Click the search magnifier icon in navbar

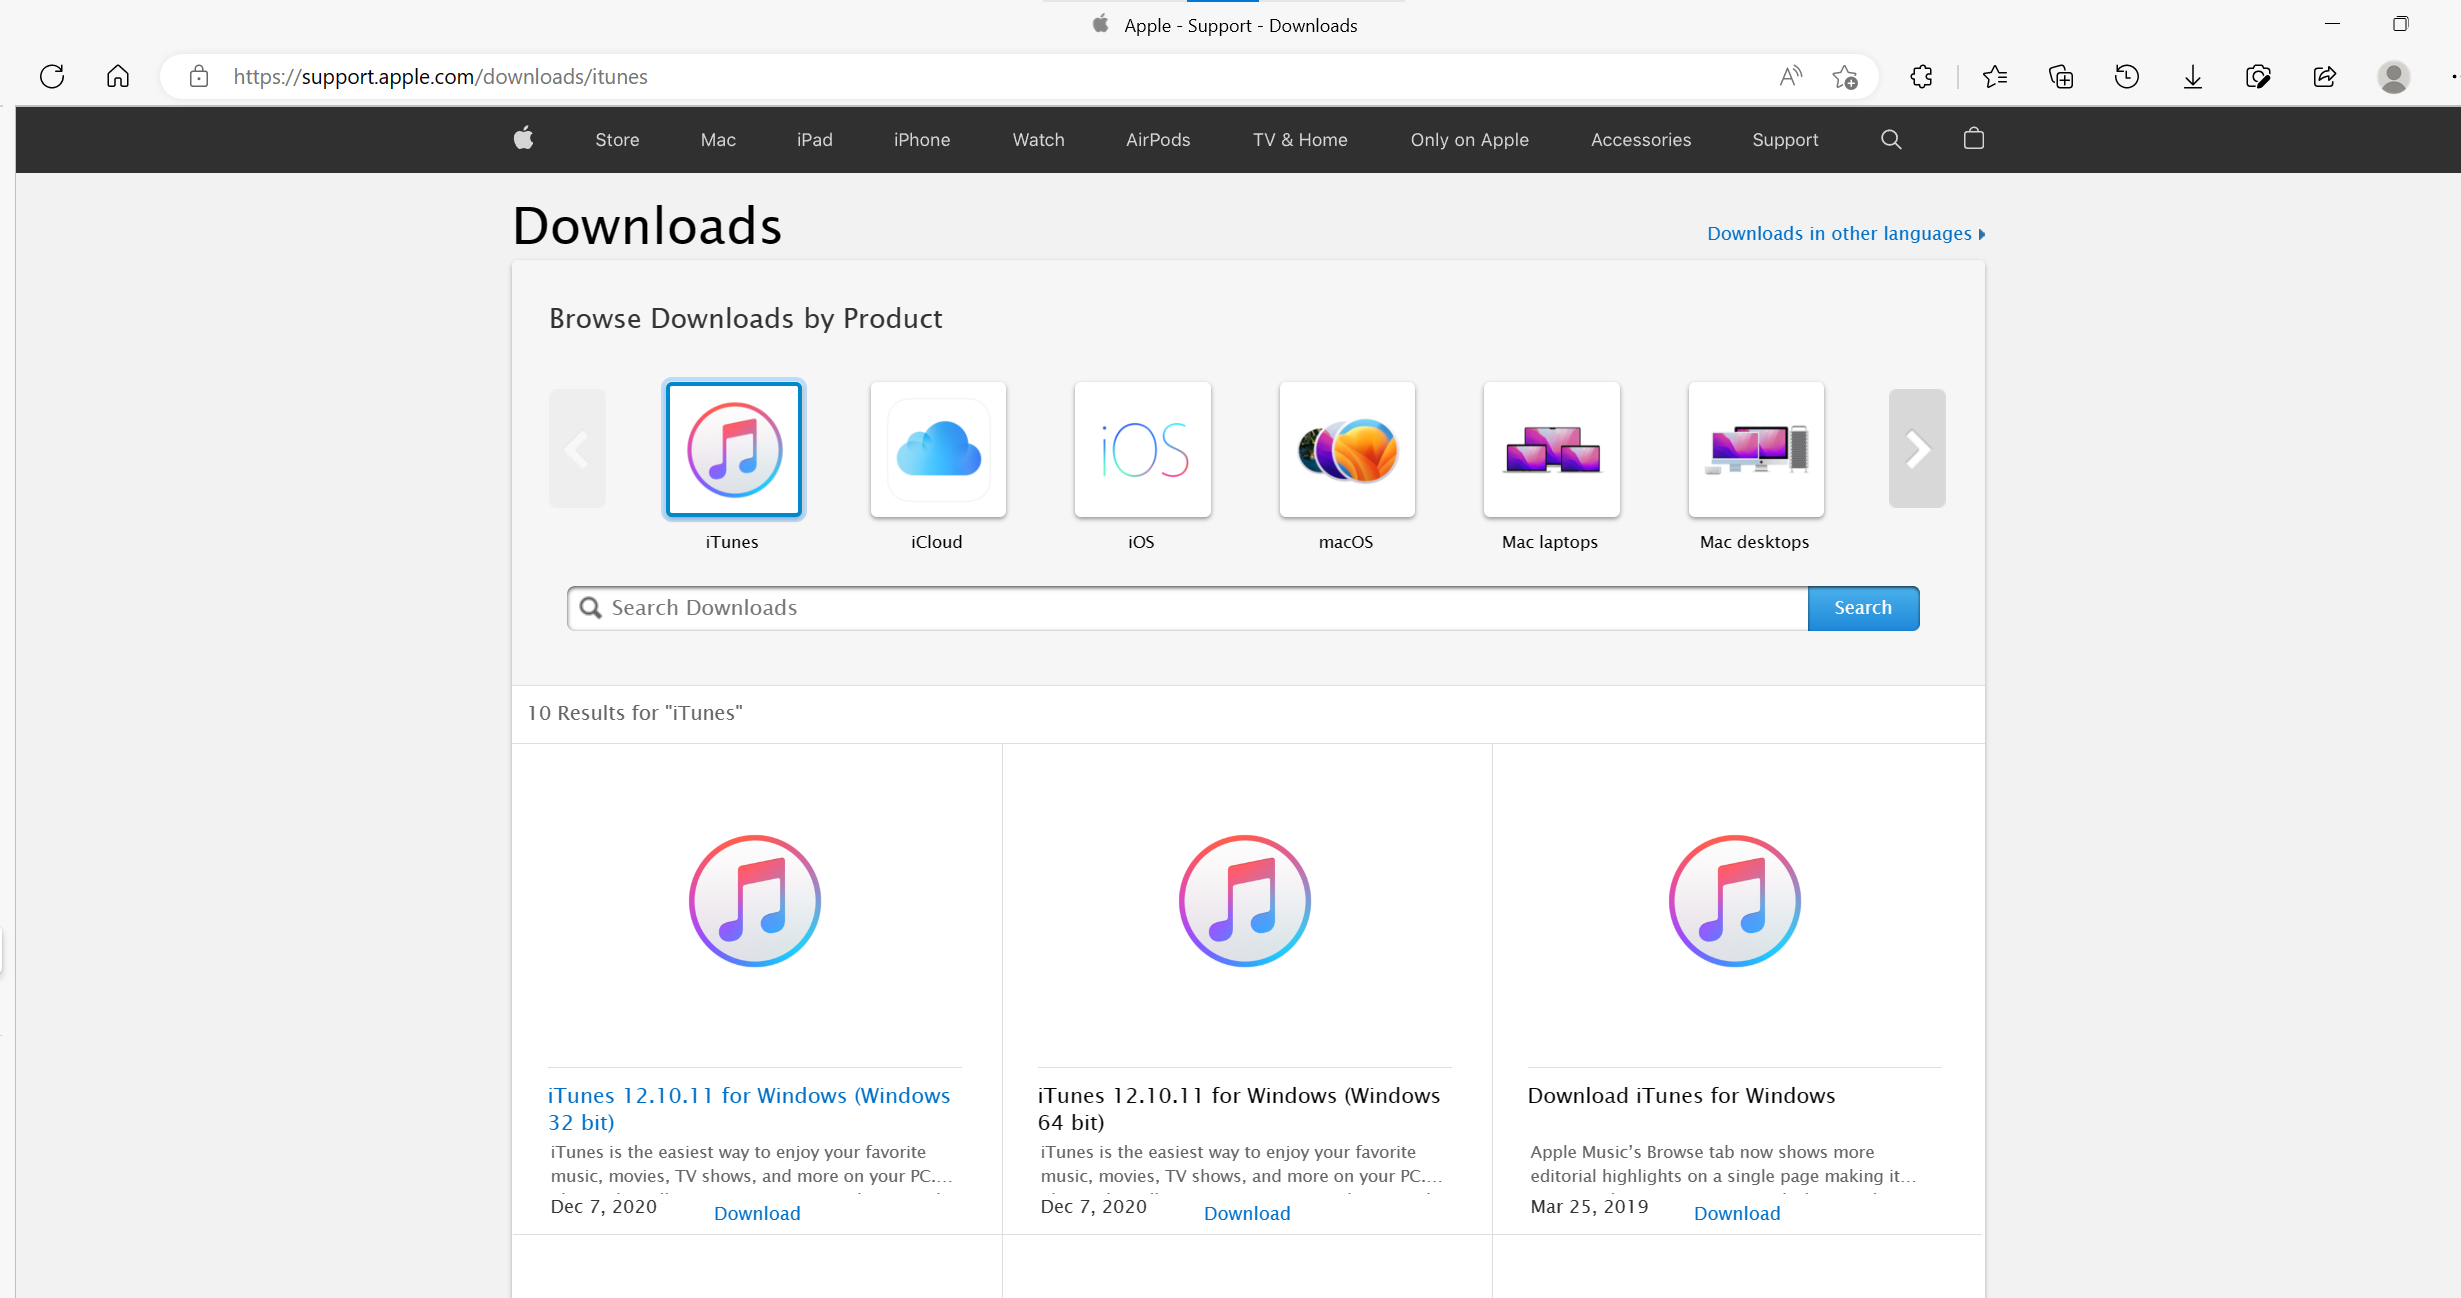1891,138
